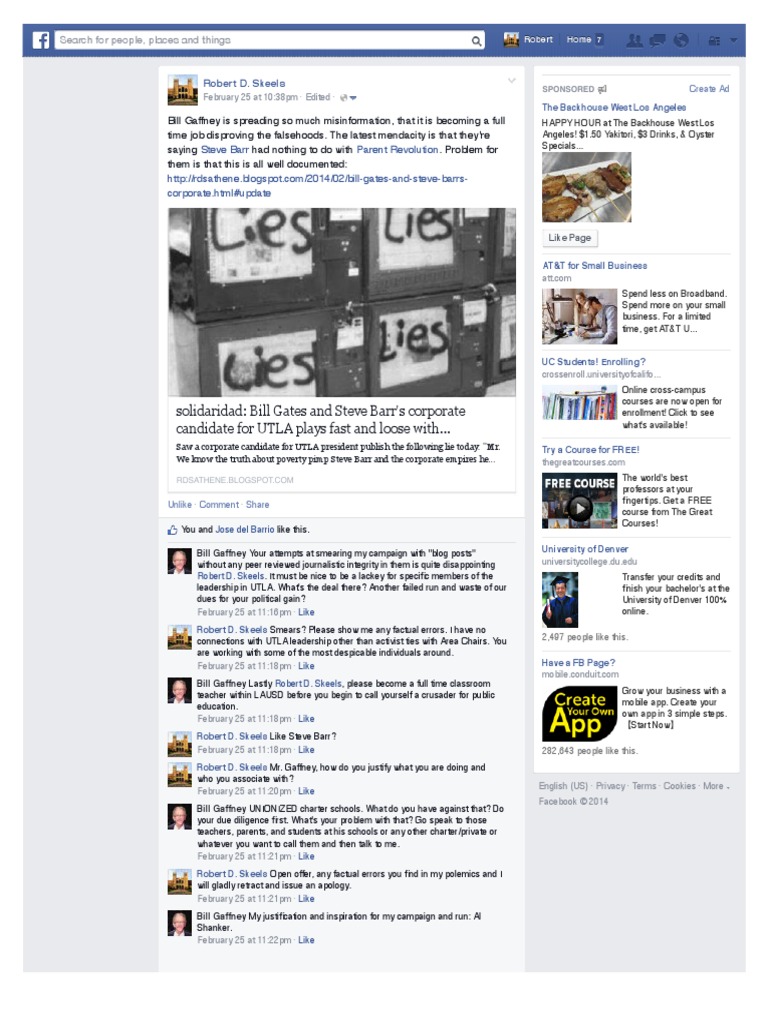Screen dimensions: 768x1024
Task: Open the Lies graffiti preview image
Action: click(x=342, y=302)
